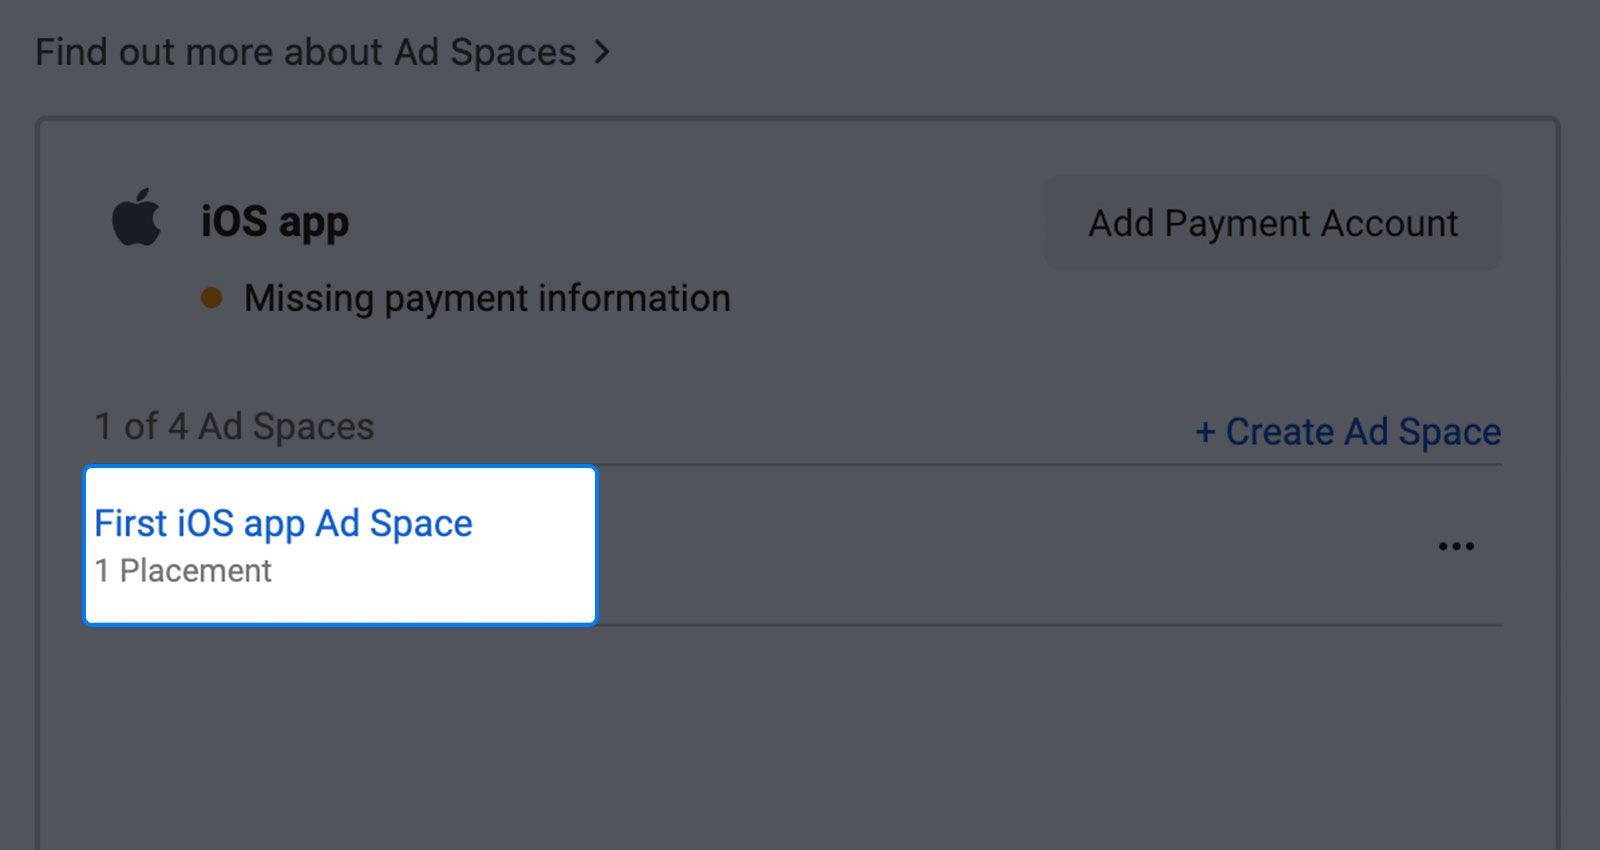
Task: Click the 1 Placement label
Action: (x=183, y=571)
